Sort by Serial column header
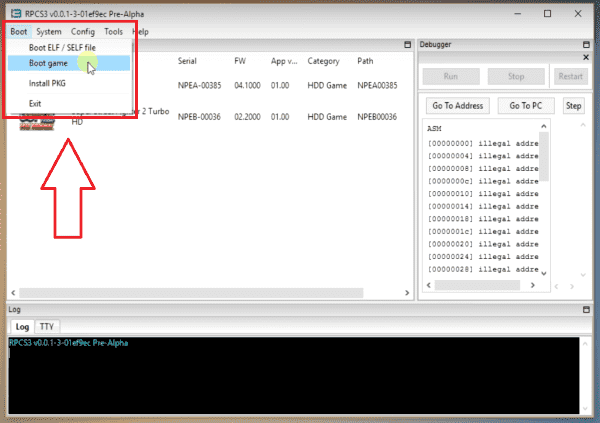This screenshot has height=423, width=600. [x=187, y=61]
